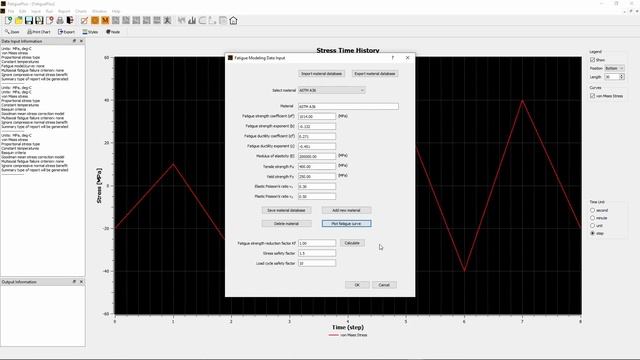The height and width of the screenshot is (360, 640).
Task: Click the Export chart tool
Action: [67, 32]
